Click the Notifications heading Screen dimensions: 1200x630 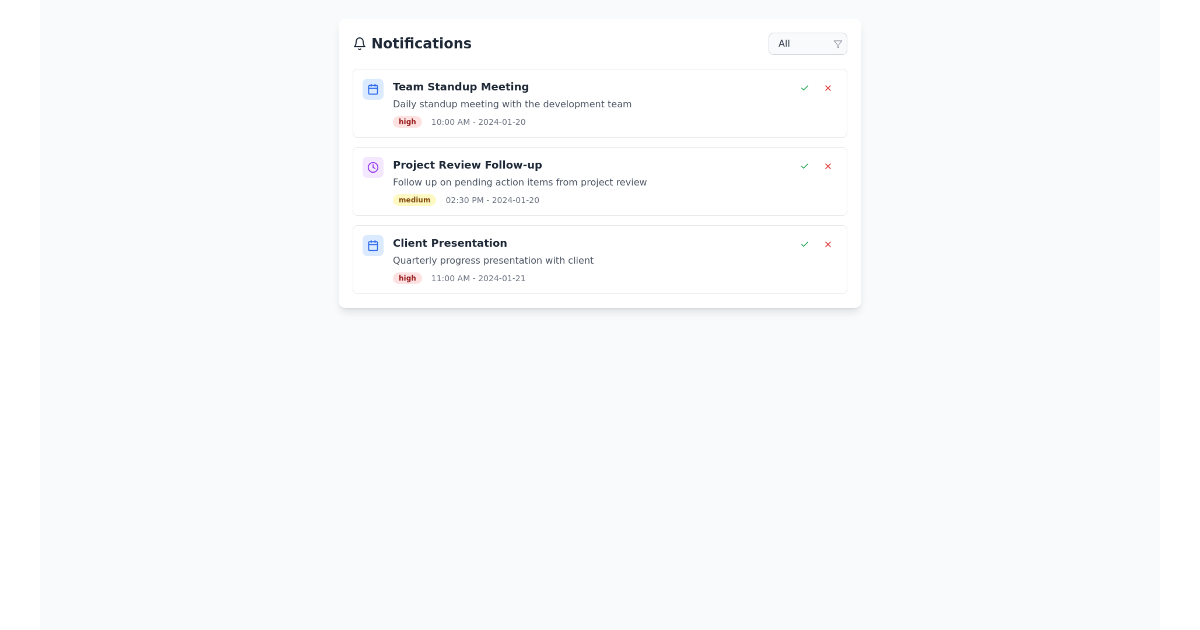pos(421,43)
